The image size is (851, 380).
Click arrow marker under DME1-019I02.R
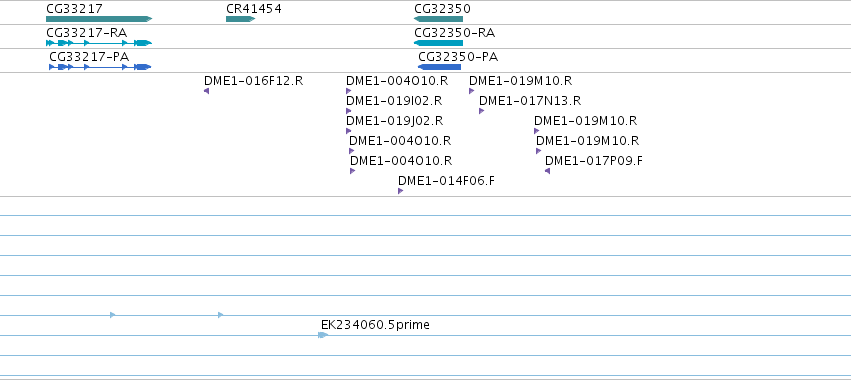pyautogui.click(x=348, y=111)
